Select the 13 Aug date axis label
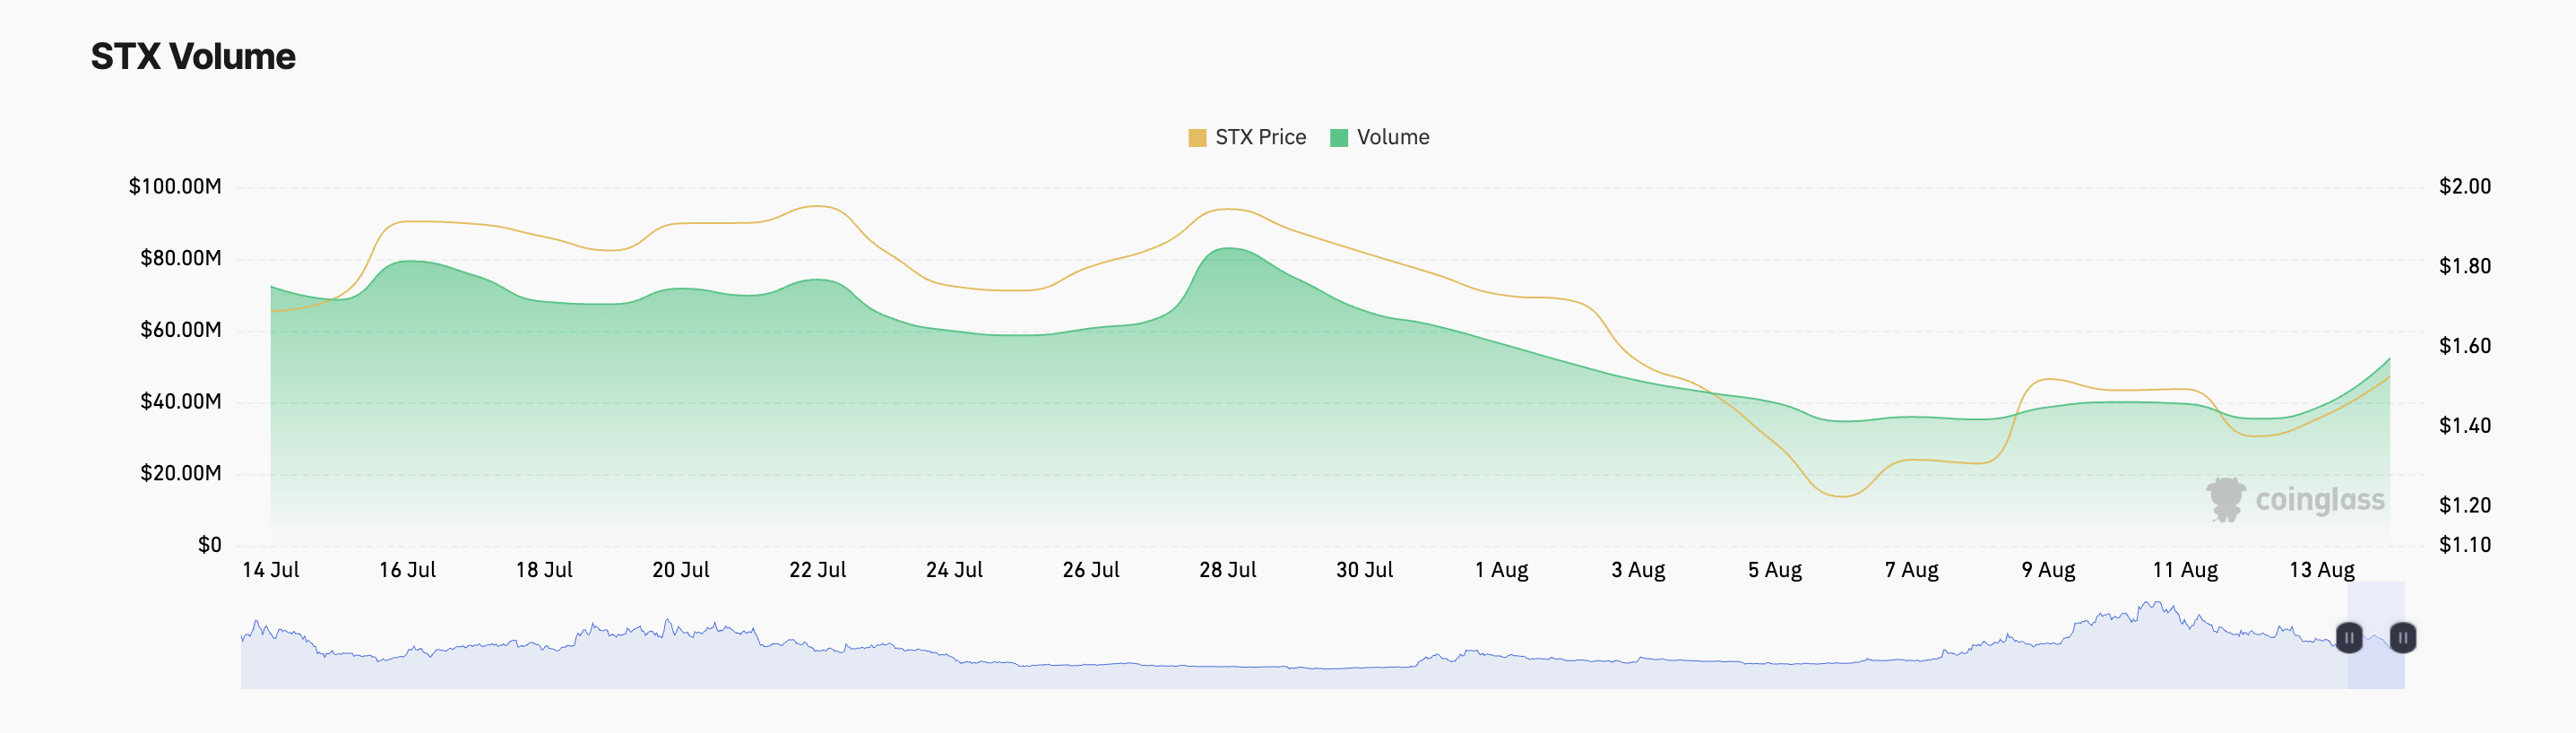Screen dimensions: 2576x733 [2321, 570]
